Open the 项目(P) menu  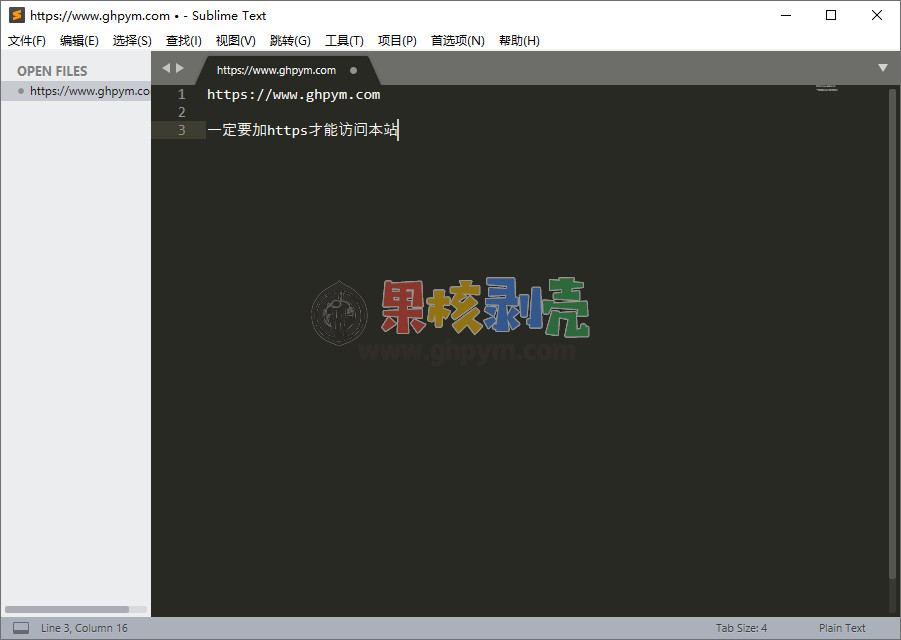[397, 41]
